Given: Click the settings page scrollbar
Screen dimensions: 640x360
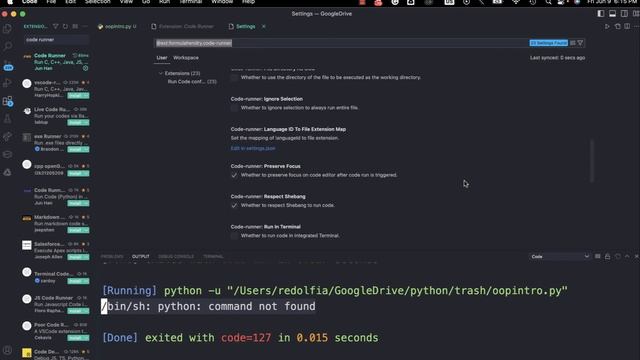Looking at the screenshot, I should coord(592,161).
